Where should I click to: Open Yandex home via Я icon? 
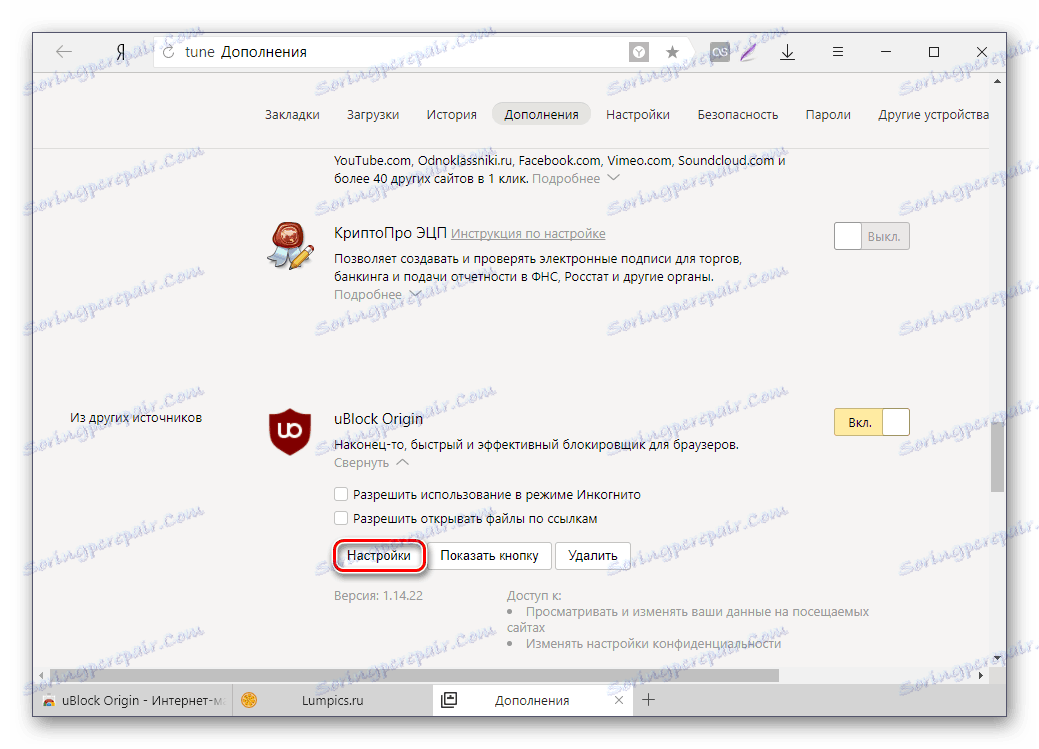pyautogui.click(x=121, y=52)
